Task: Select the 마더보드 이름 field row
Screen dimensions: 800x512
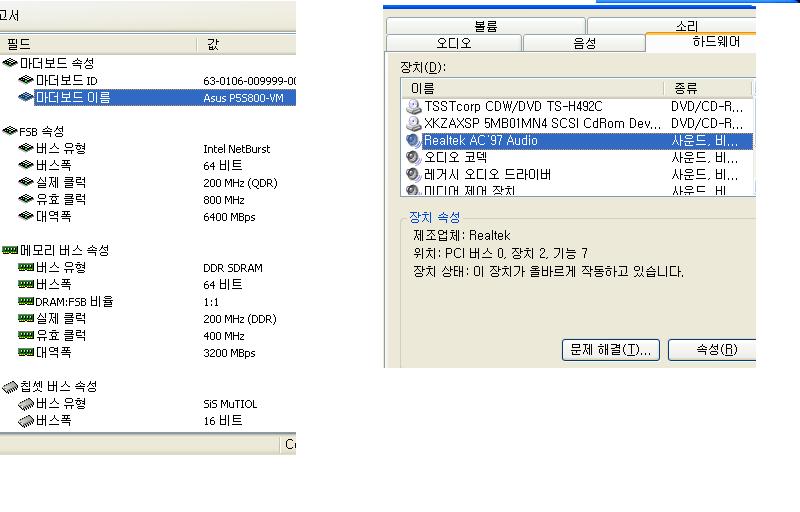Action: click(x=148, y=97)
